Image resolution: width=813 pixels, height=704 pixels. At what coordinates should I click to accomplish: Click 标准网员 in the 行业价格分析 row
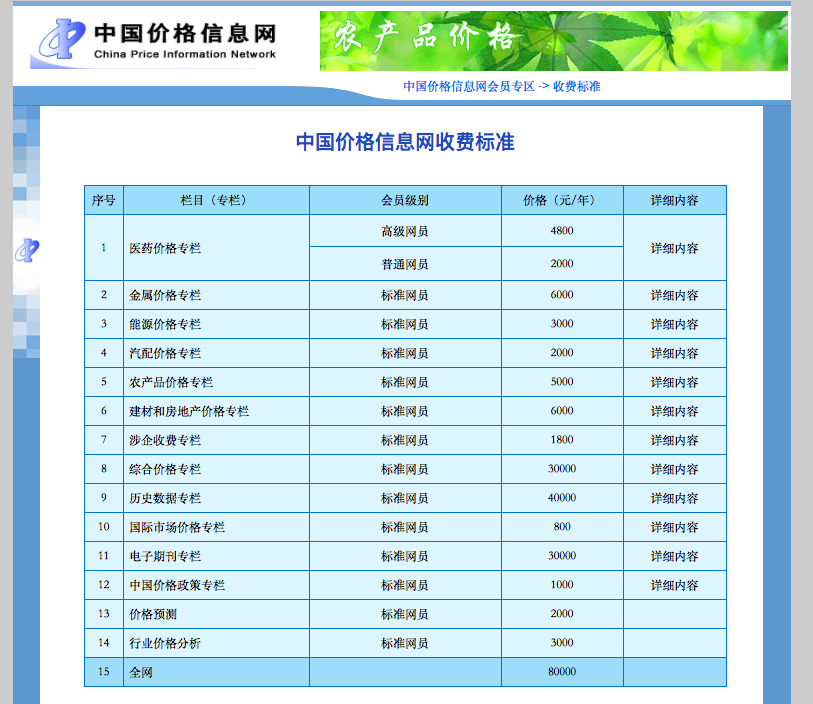point(405,644)
